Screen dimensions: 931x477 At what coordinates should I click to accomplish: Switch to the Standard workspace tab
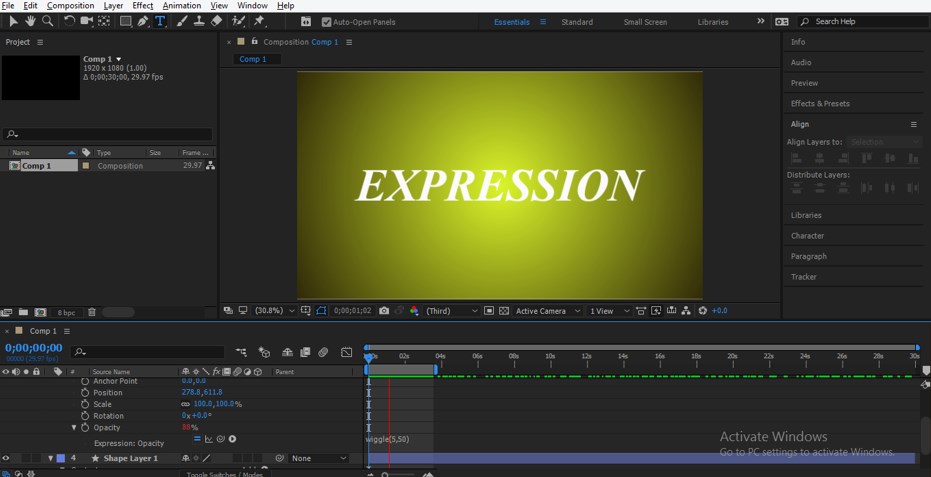click(577, 22)
